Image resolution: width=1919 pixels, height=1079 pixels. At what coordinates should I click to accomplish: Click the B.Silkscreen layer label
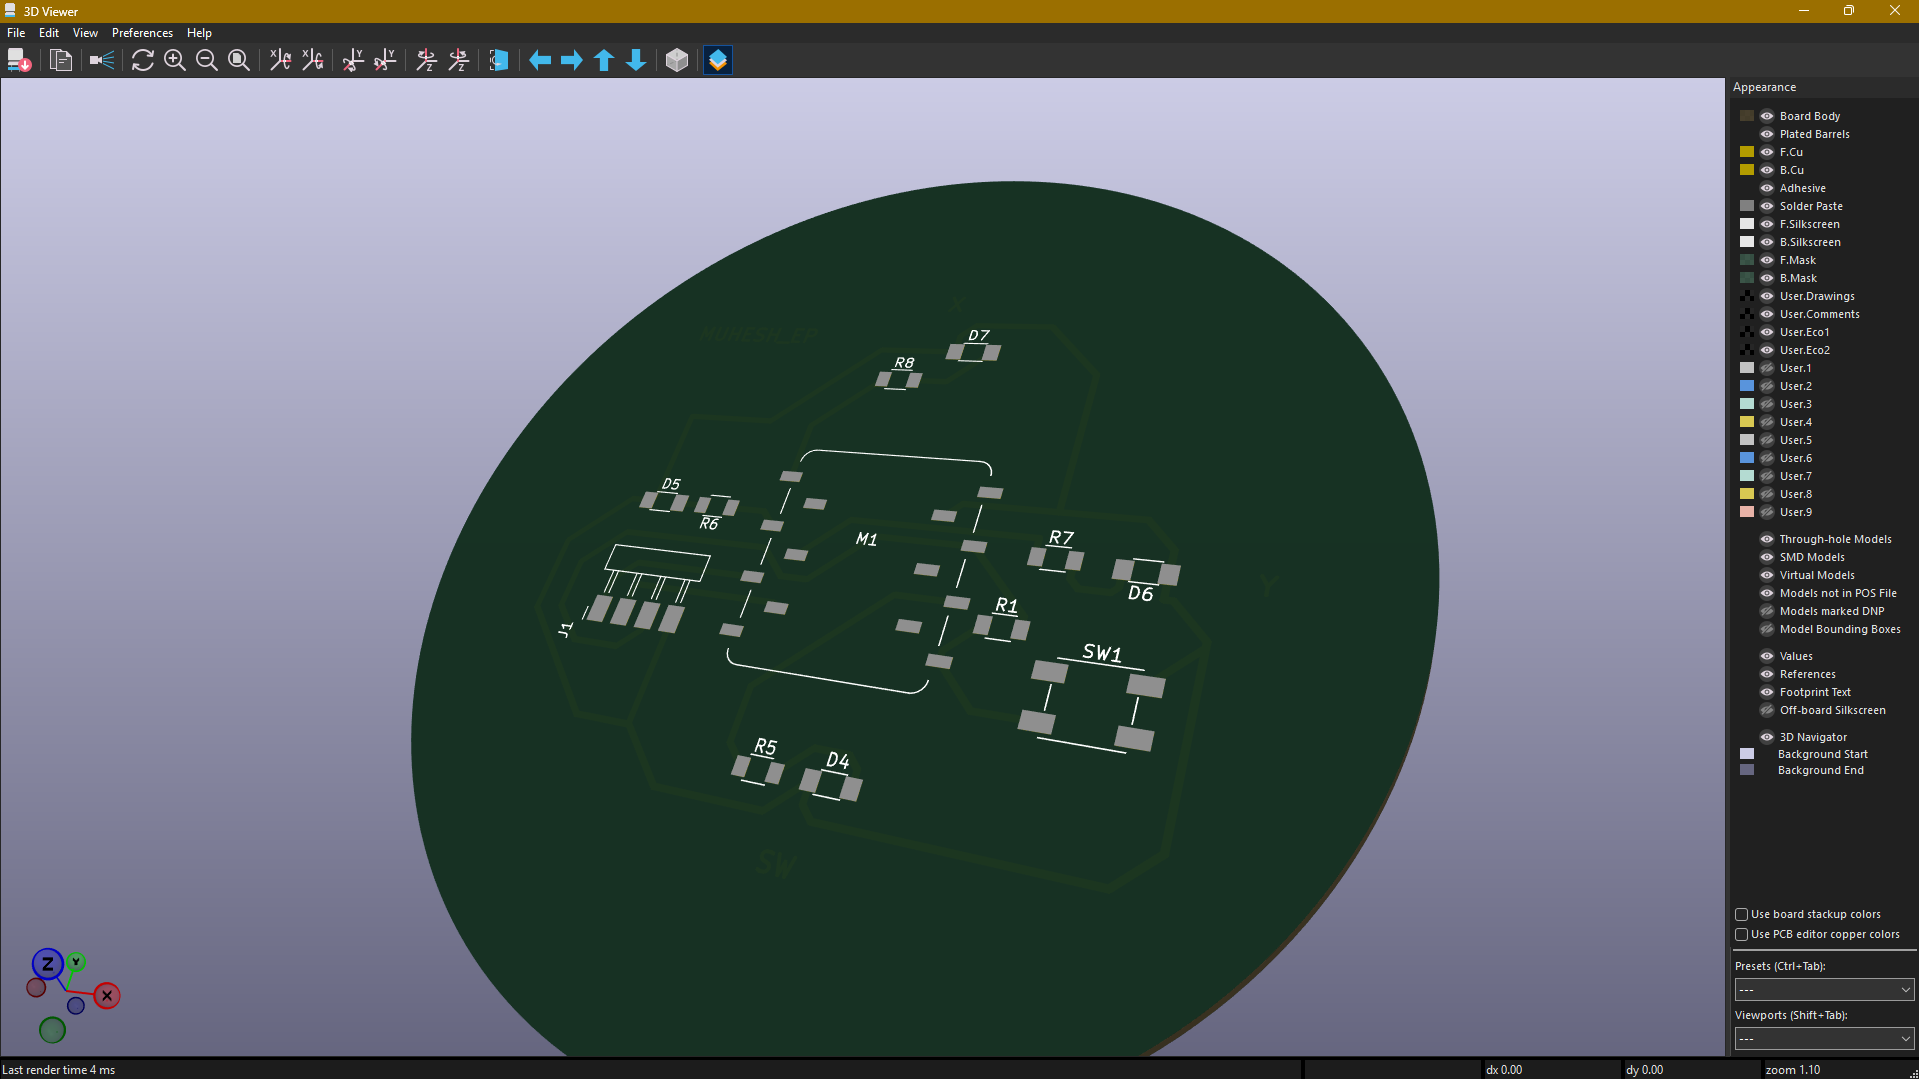click(1810, 242)
